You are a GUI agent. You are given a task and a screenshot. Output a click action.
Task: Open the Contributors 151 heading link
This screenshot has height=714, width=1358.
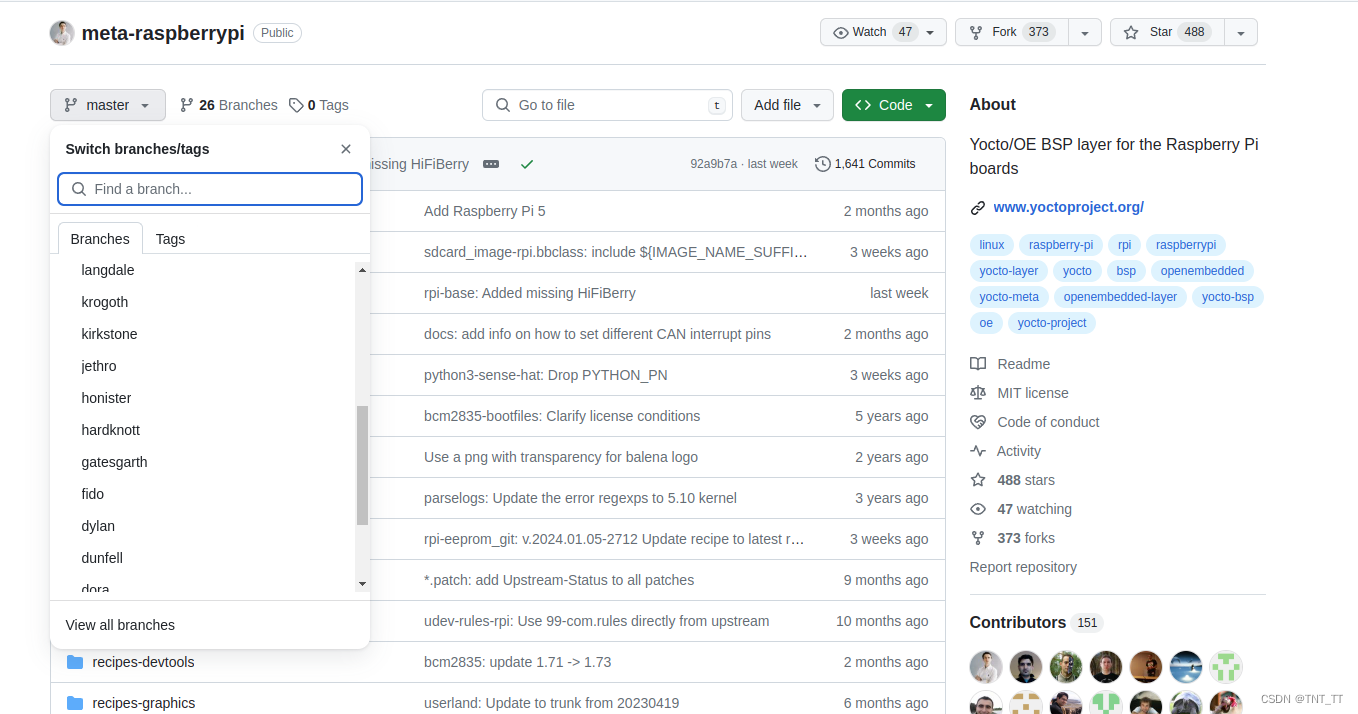(1036, 622)
